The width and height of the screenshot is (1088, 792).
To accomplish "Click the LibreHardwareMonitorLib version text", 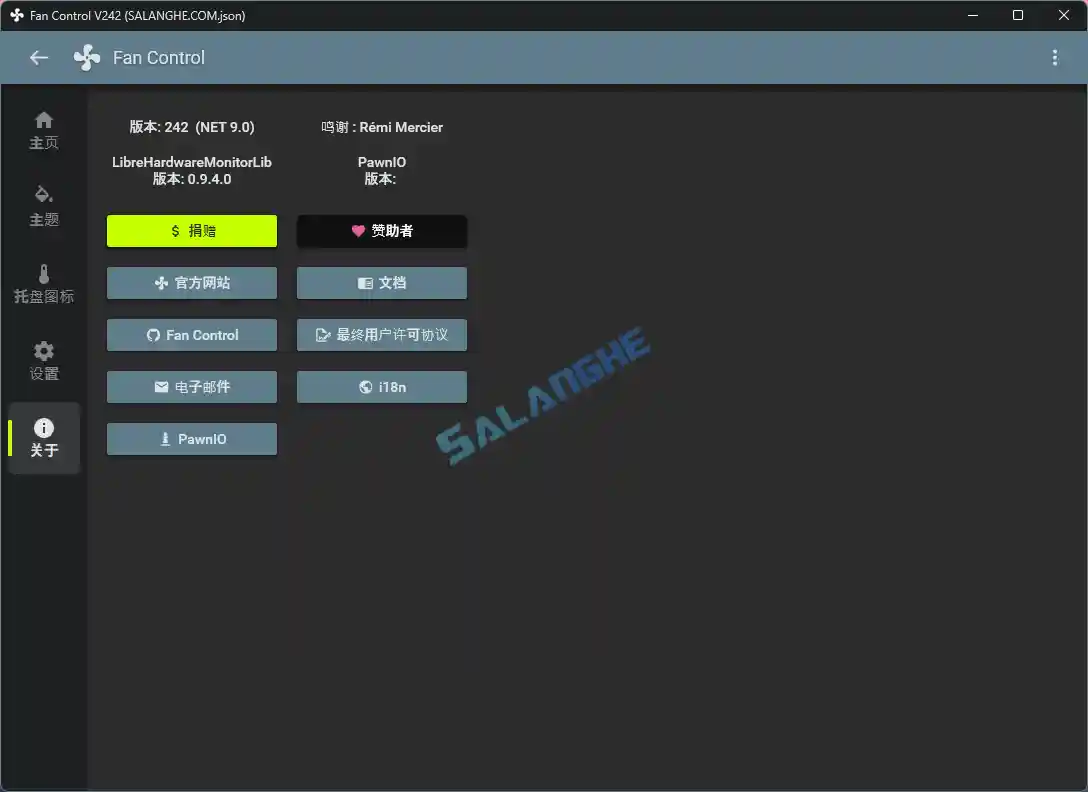I will click(194, 170).
